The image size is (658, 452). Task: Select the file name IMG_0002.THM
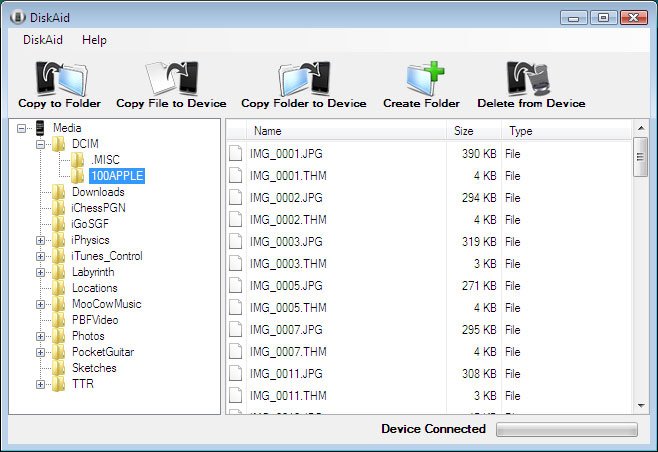[x=288, y=220]
